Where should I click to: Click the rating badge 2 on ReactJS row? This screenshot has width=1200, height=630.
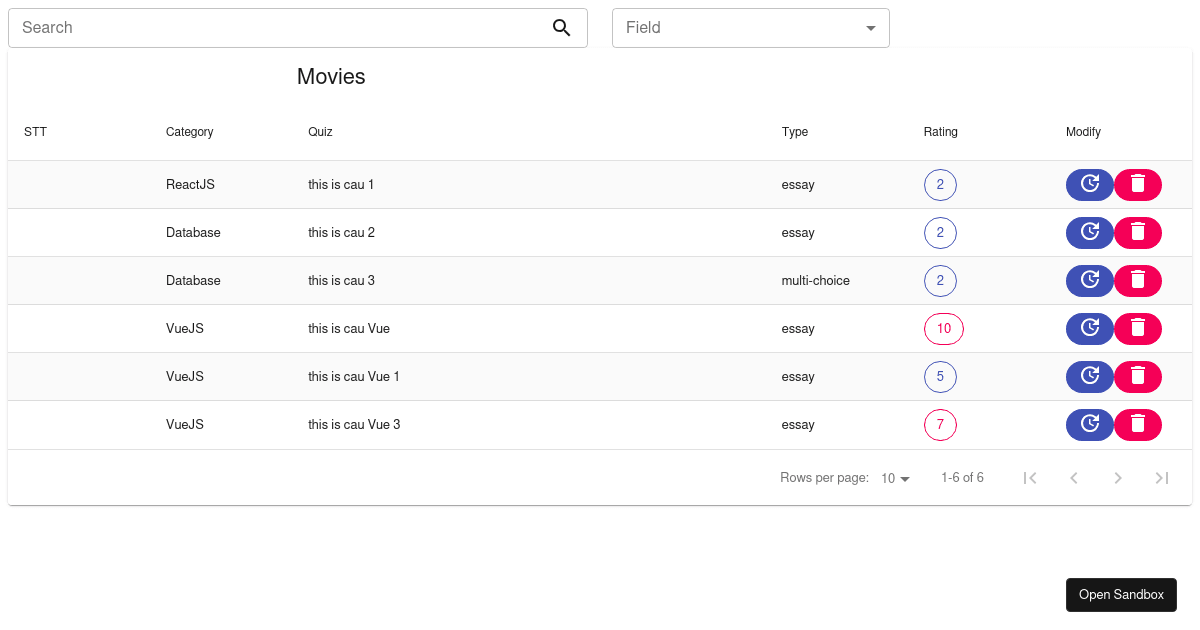point(940,184)
